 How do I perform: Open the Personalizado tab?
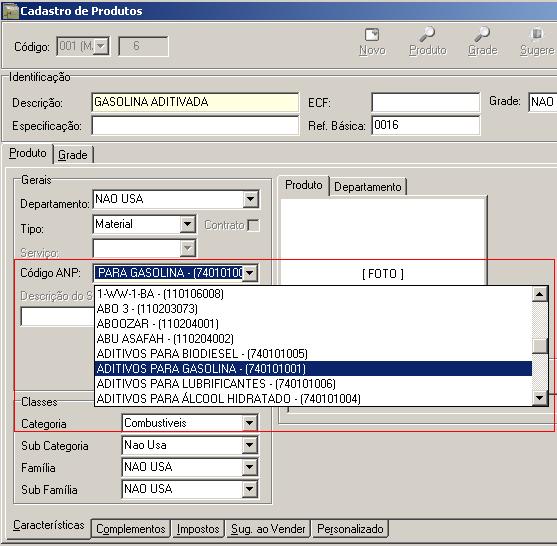tap(350, 529)
